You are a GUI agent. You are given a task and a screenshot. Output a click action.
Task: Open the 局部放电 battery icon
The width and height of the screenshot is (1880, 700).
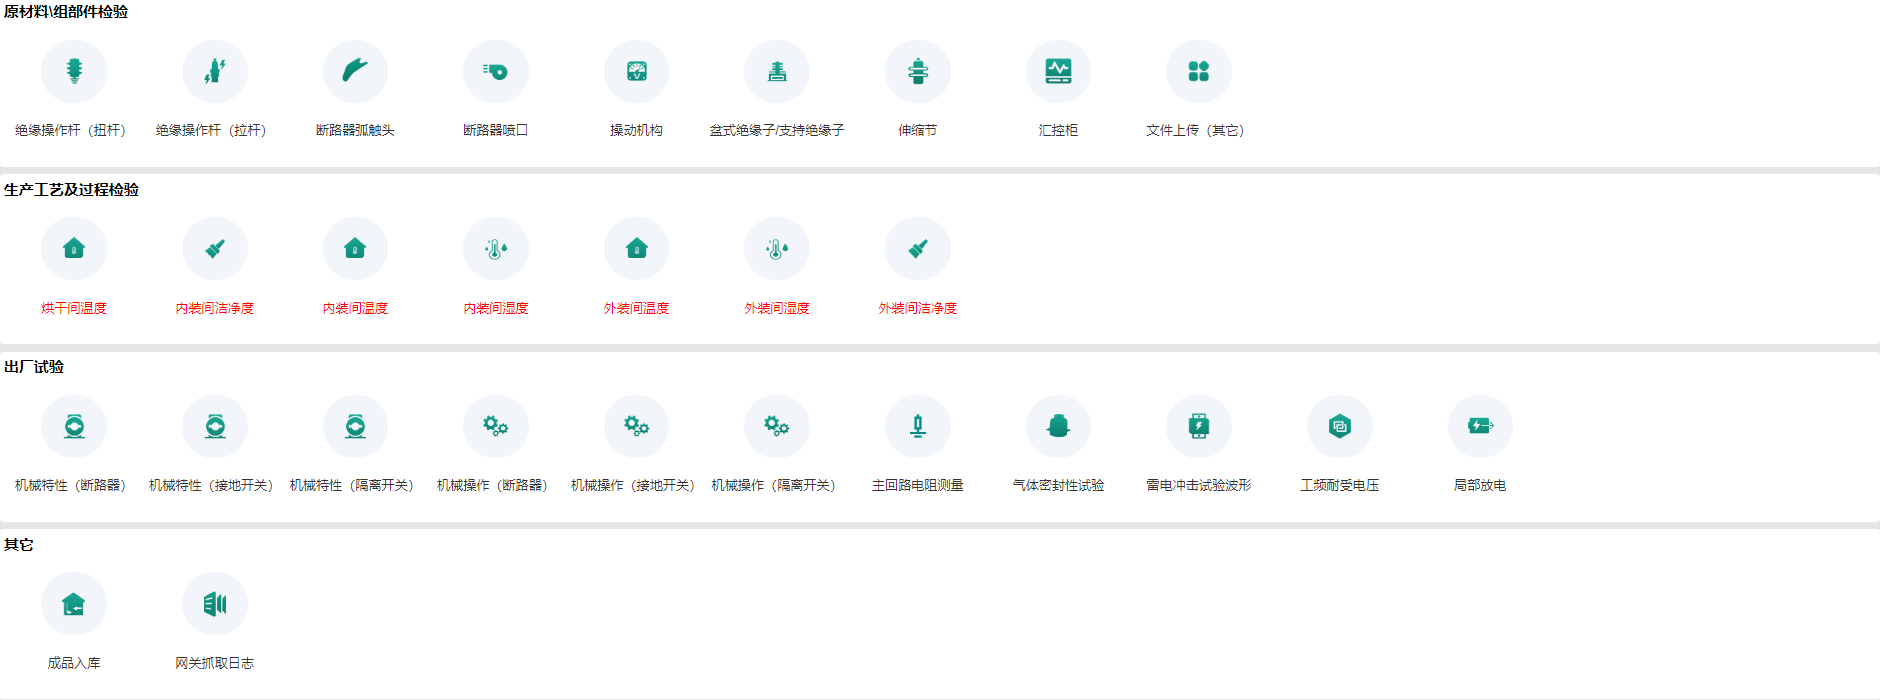pyautogui.click(x=1480, y=427)
